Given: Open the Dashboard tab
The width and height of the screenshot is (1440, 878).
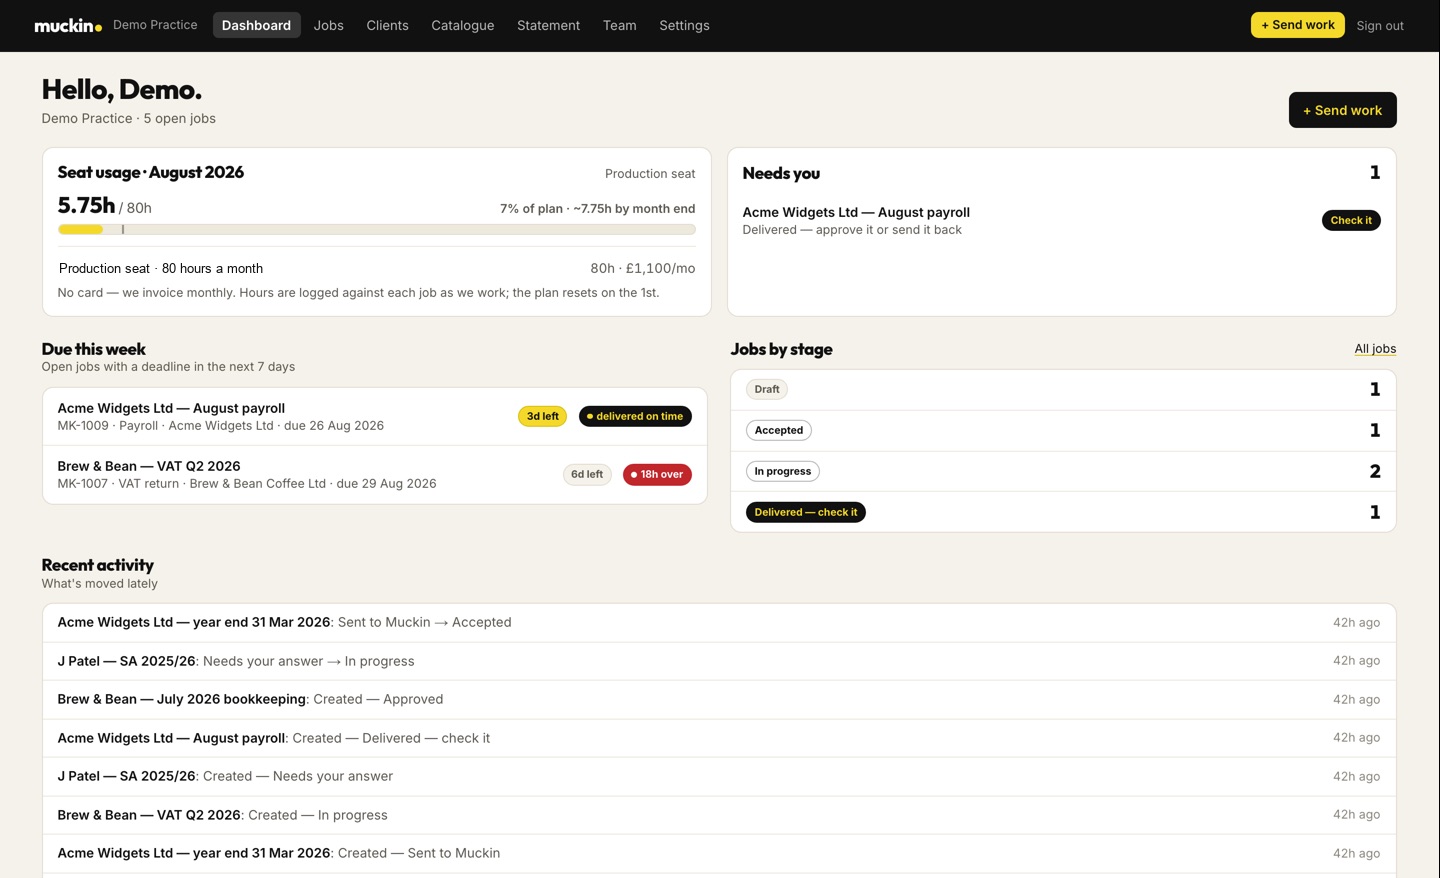Looking at the screenshot, I should [256, 25].
